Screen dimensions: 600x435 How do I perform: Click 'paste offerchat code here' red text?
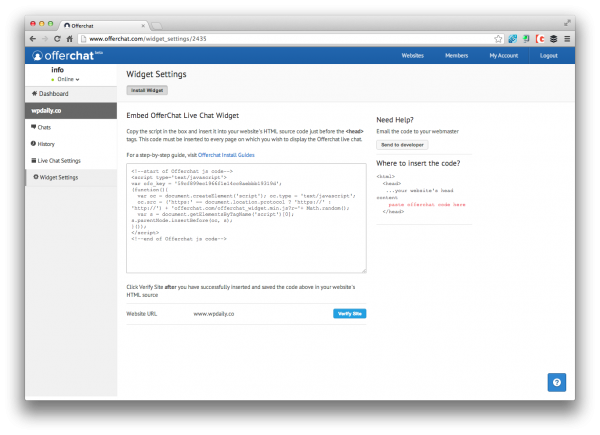[x=427, y=205]
